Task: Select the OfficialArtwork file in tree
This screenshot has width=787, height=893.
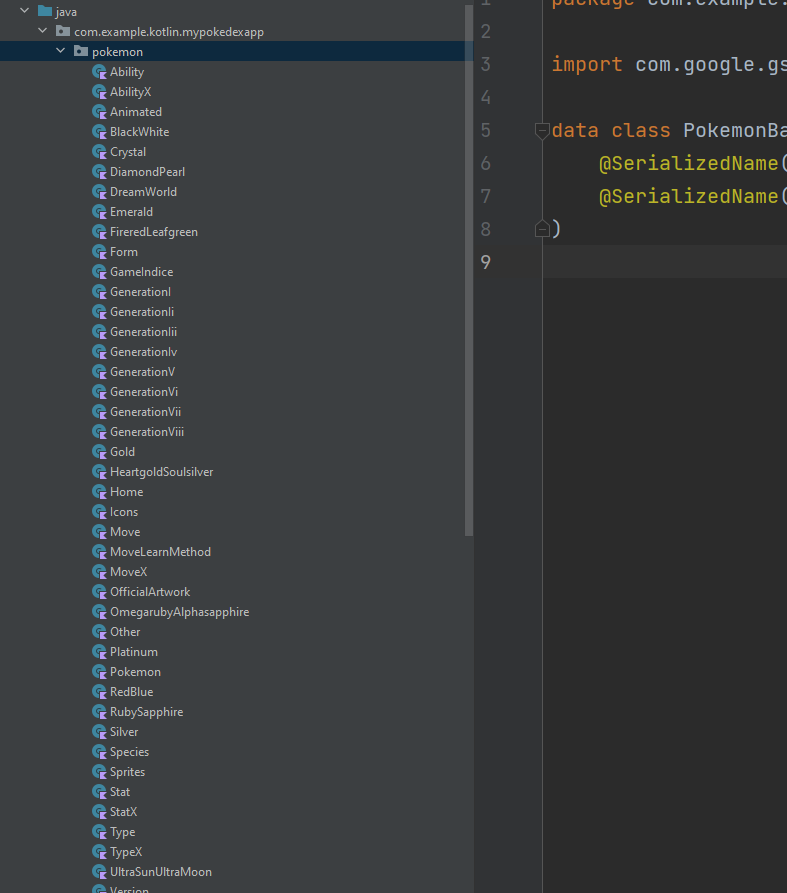Action: point(149,592)
